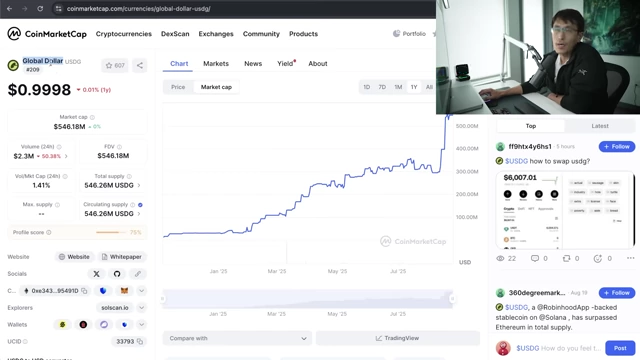Open the Chart tab
The image size is (640, 360).
[x=179, y=64]
